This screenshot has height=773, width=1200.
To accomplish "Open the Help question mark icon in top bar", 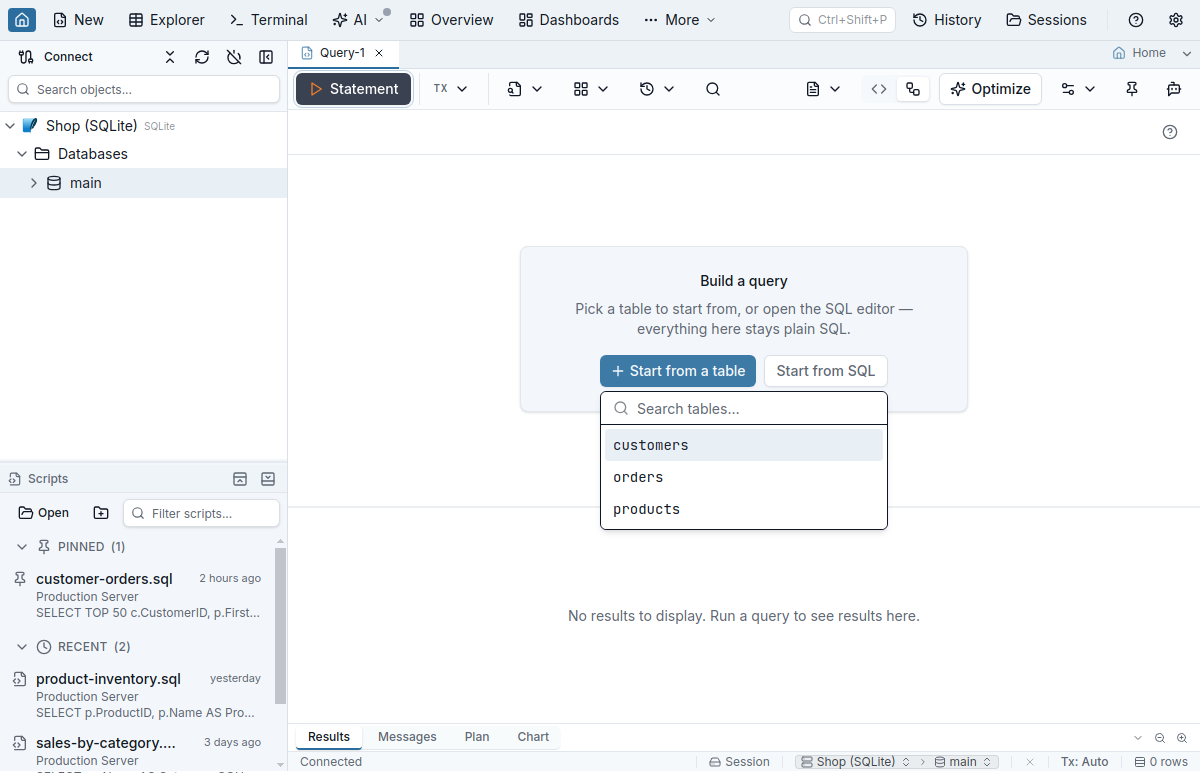I will [1136, 20].
